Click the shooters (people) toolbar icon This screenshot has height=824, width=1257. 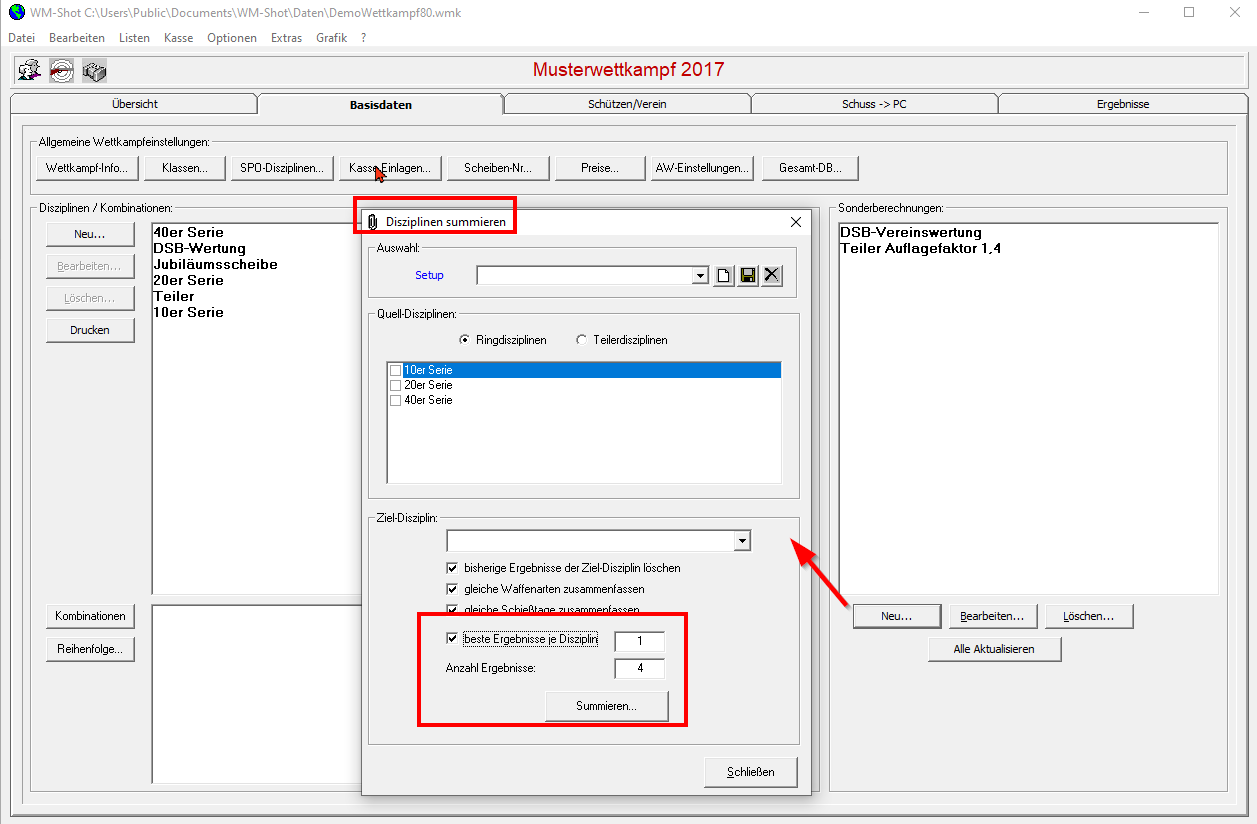coord(30,71)
